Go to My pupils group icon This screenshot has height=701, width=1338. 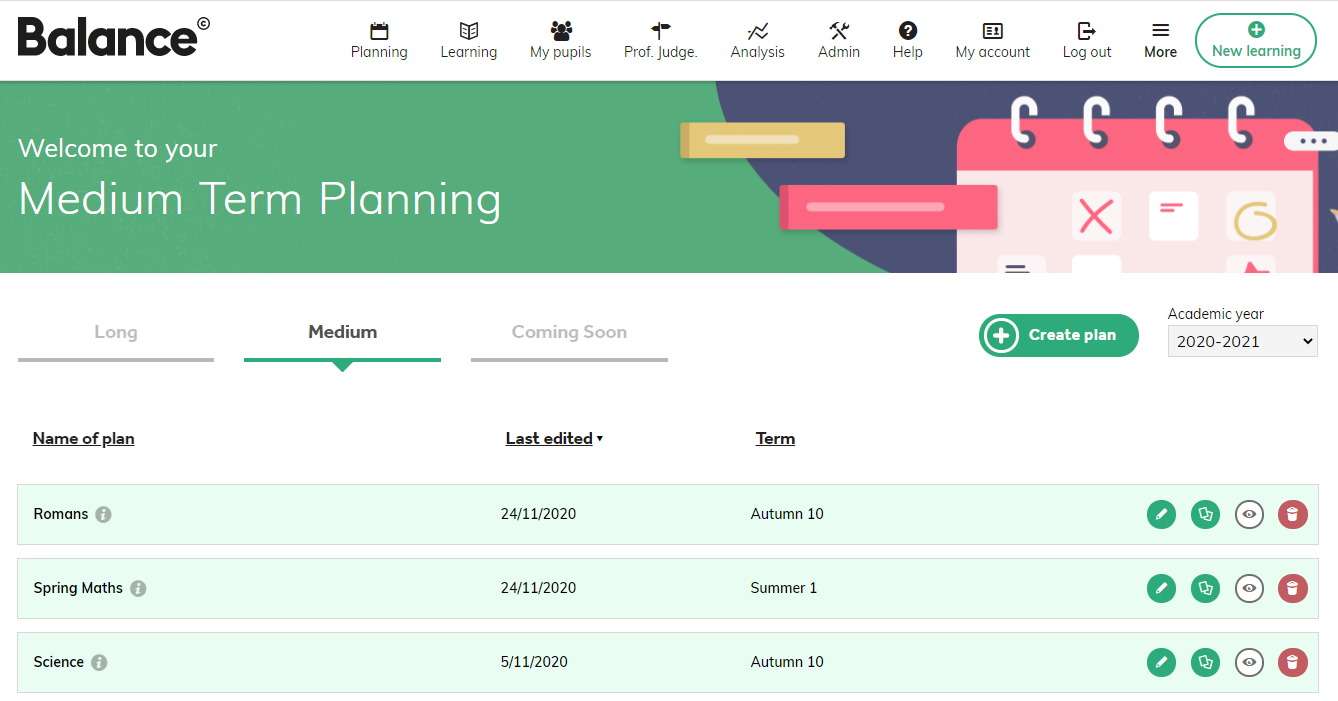click(561, 31)
